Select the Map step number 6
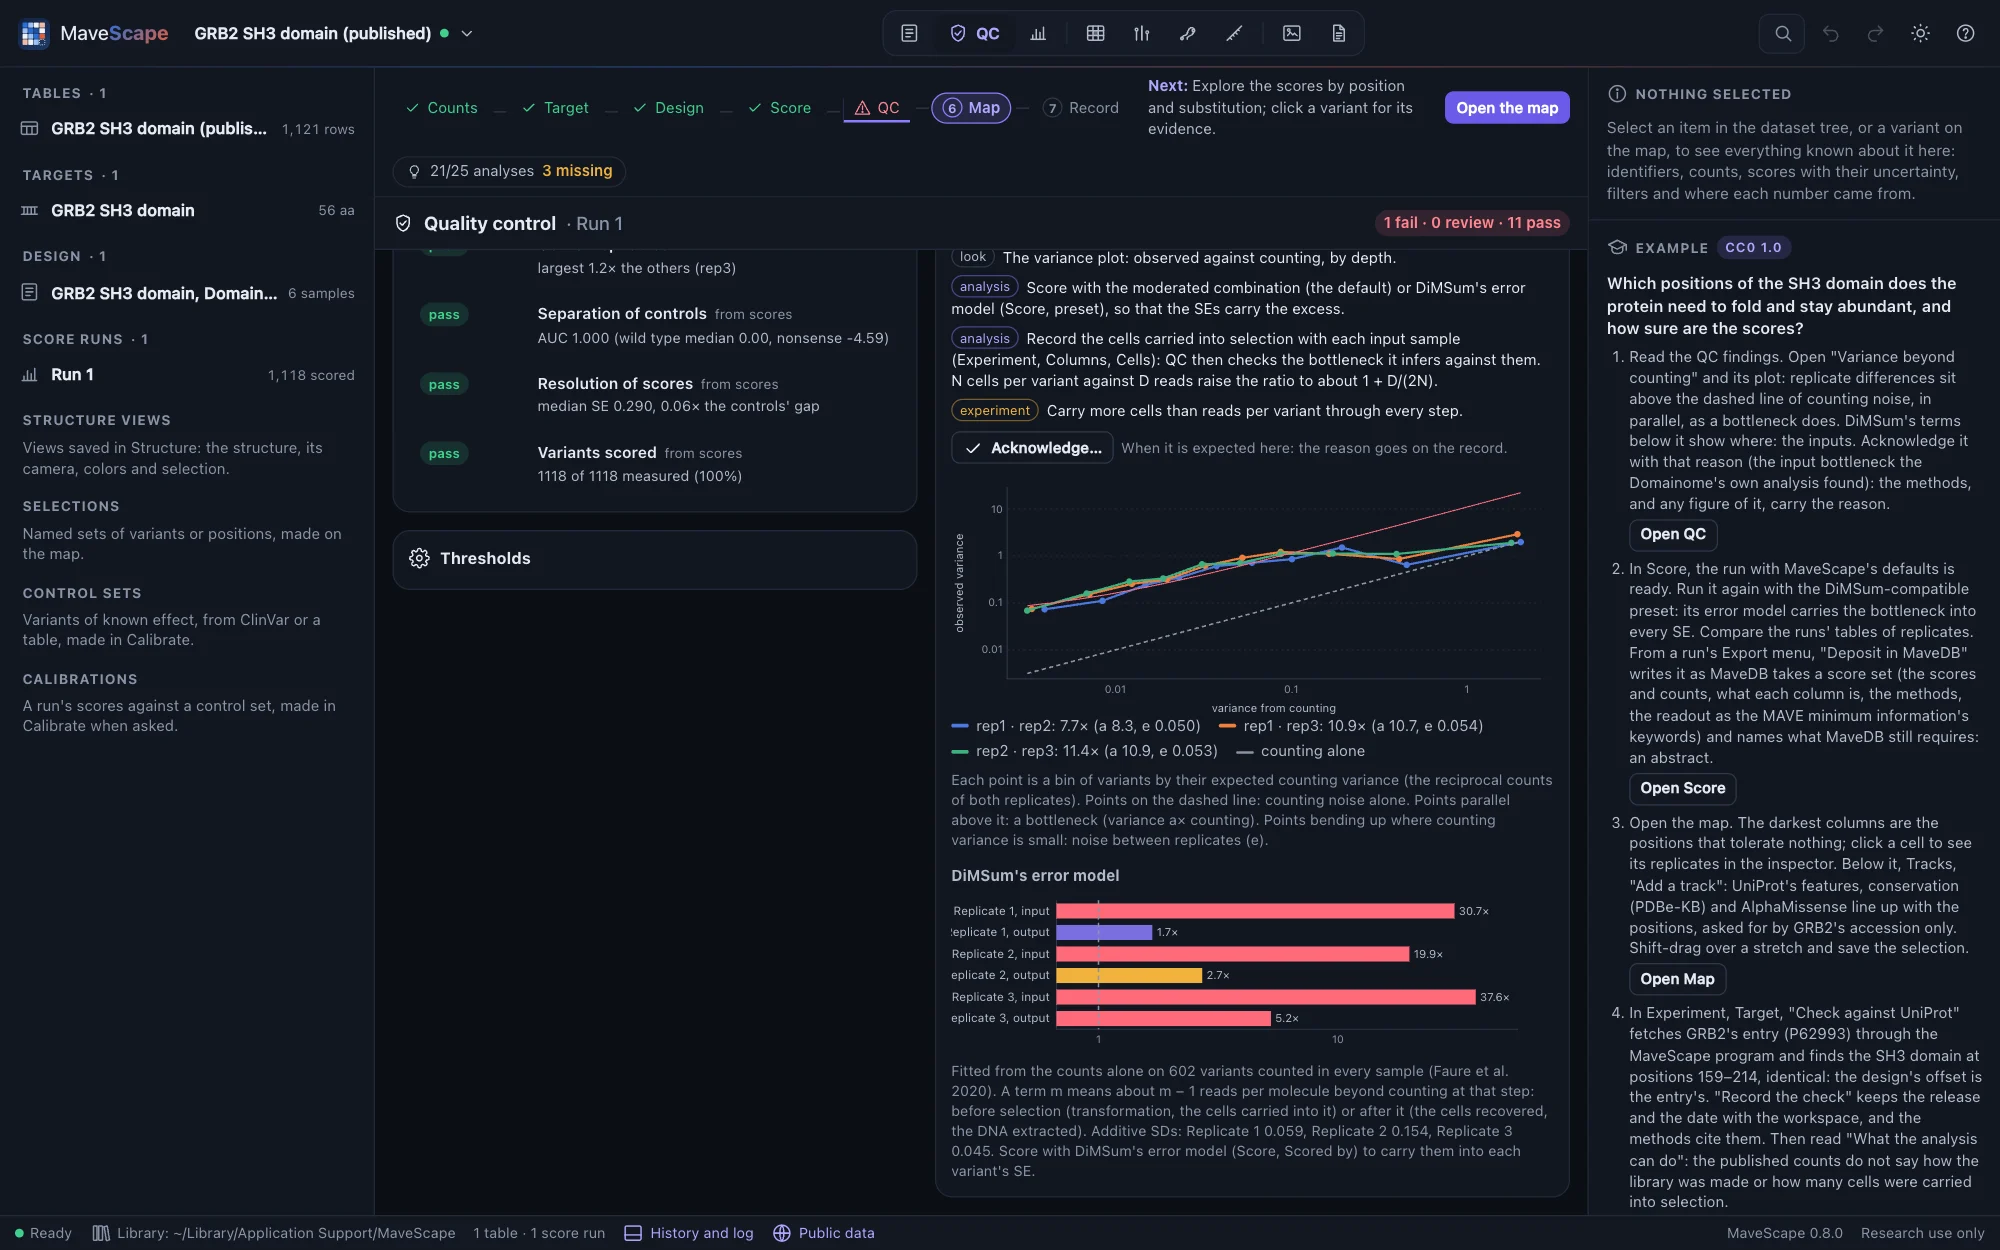This screenshot has height=1250, width=2000. (971, 108)
